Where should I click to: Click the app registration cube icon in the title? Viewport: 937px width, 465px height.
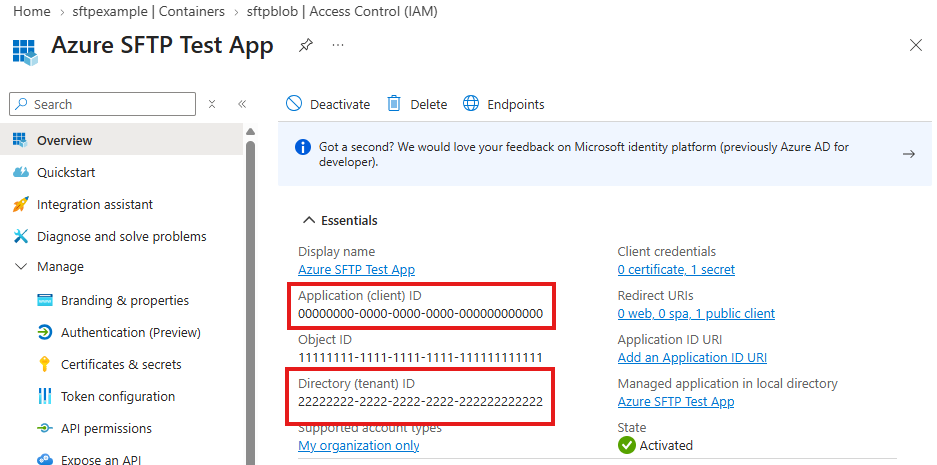pyautogui.click(x=25, y=52)
